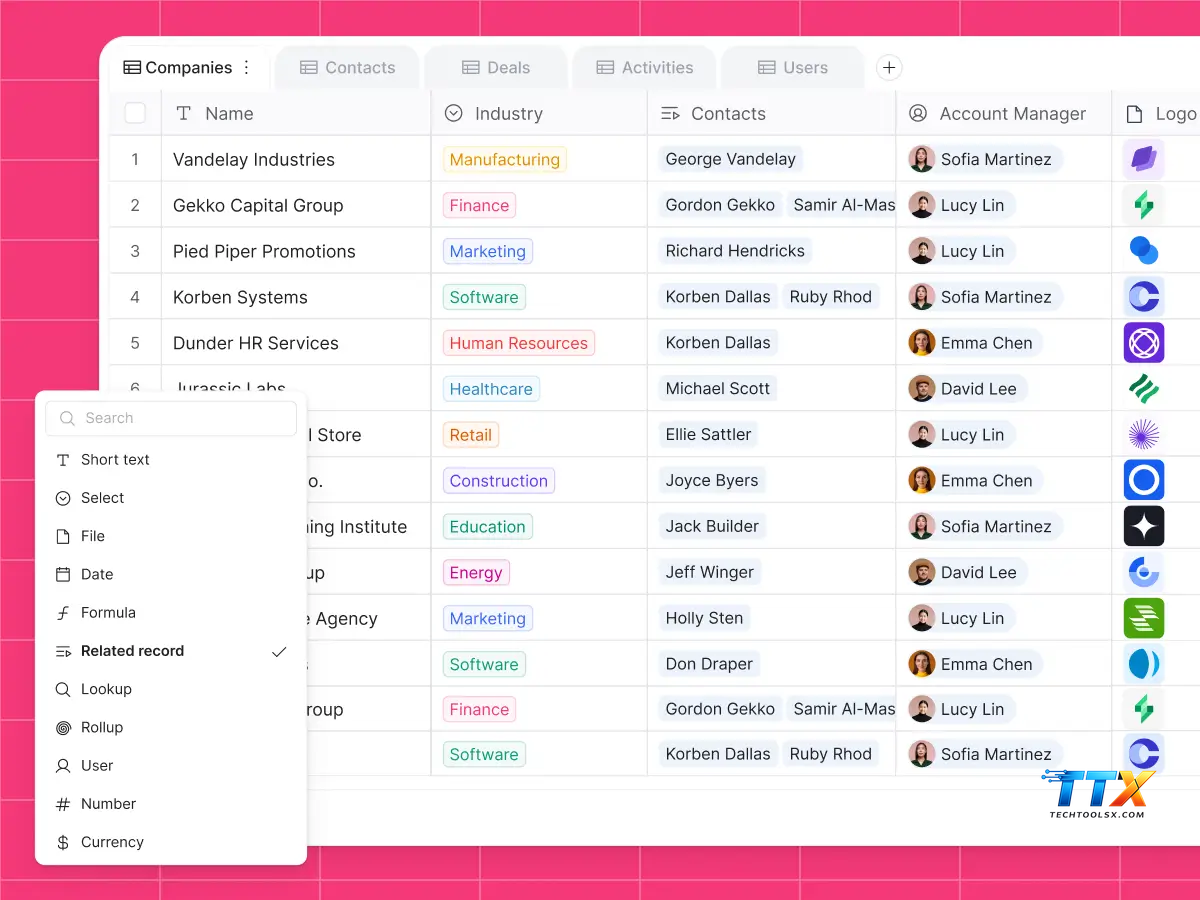Open the Contacts column header

click(772, 114)
